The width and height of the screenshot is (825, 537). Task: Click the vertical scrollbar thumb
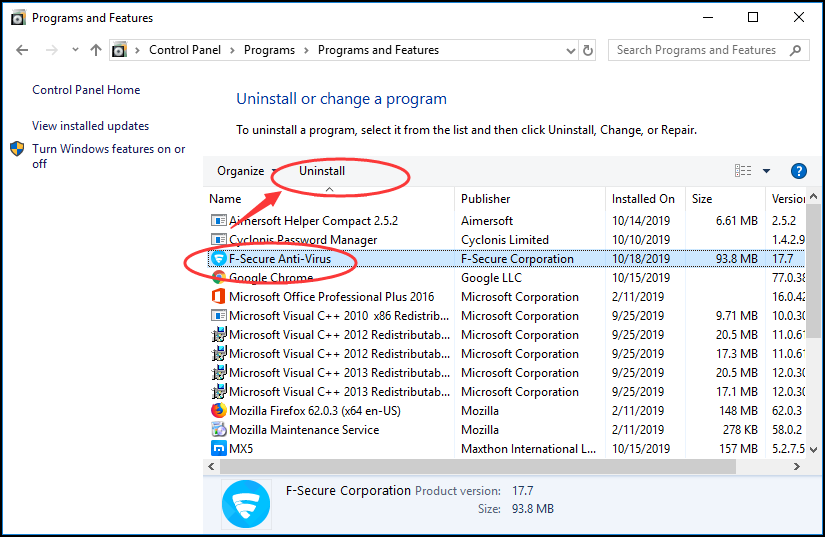click(814, 270)
